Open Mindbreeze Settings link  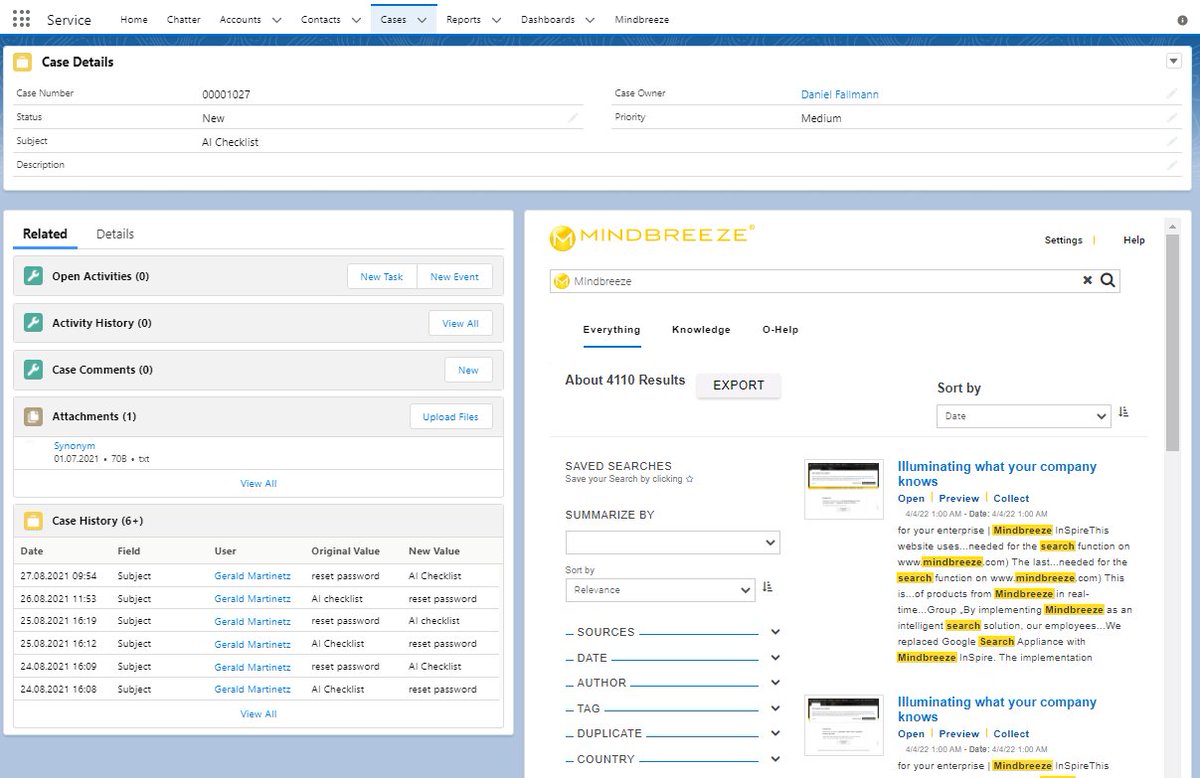tap(1063, 240)
